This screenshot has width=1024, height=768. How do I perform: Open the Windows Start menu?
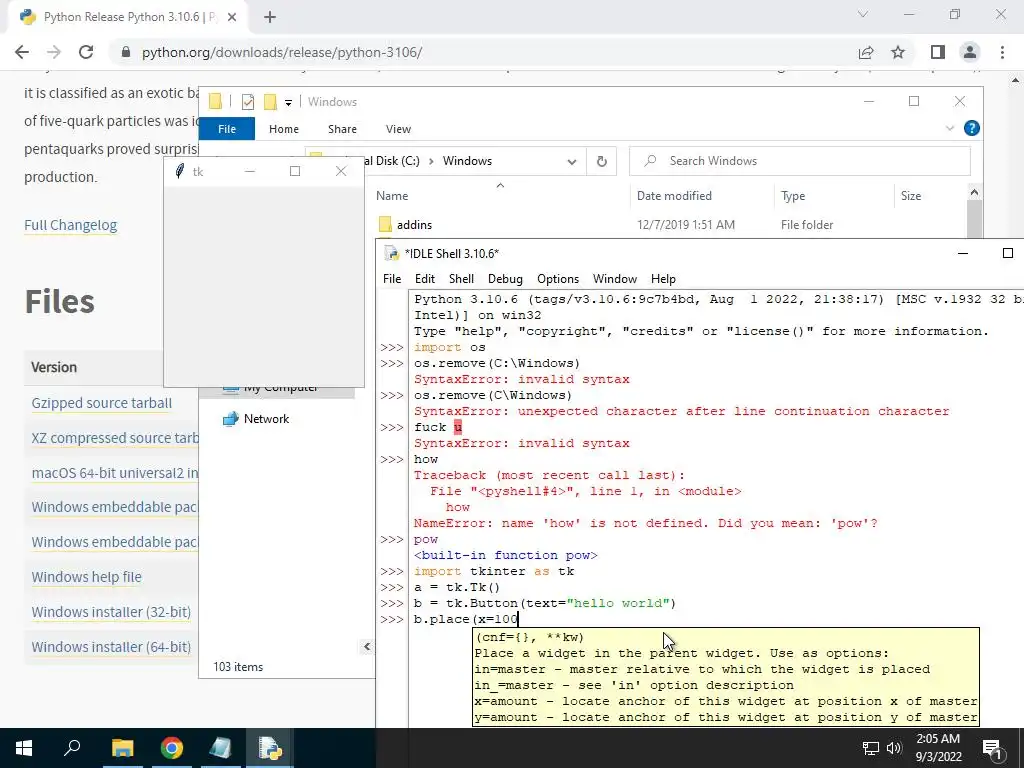(x=24, y=748)
